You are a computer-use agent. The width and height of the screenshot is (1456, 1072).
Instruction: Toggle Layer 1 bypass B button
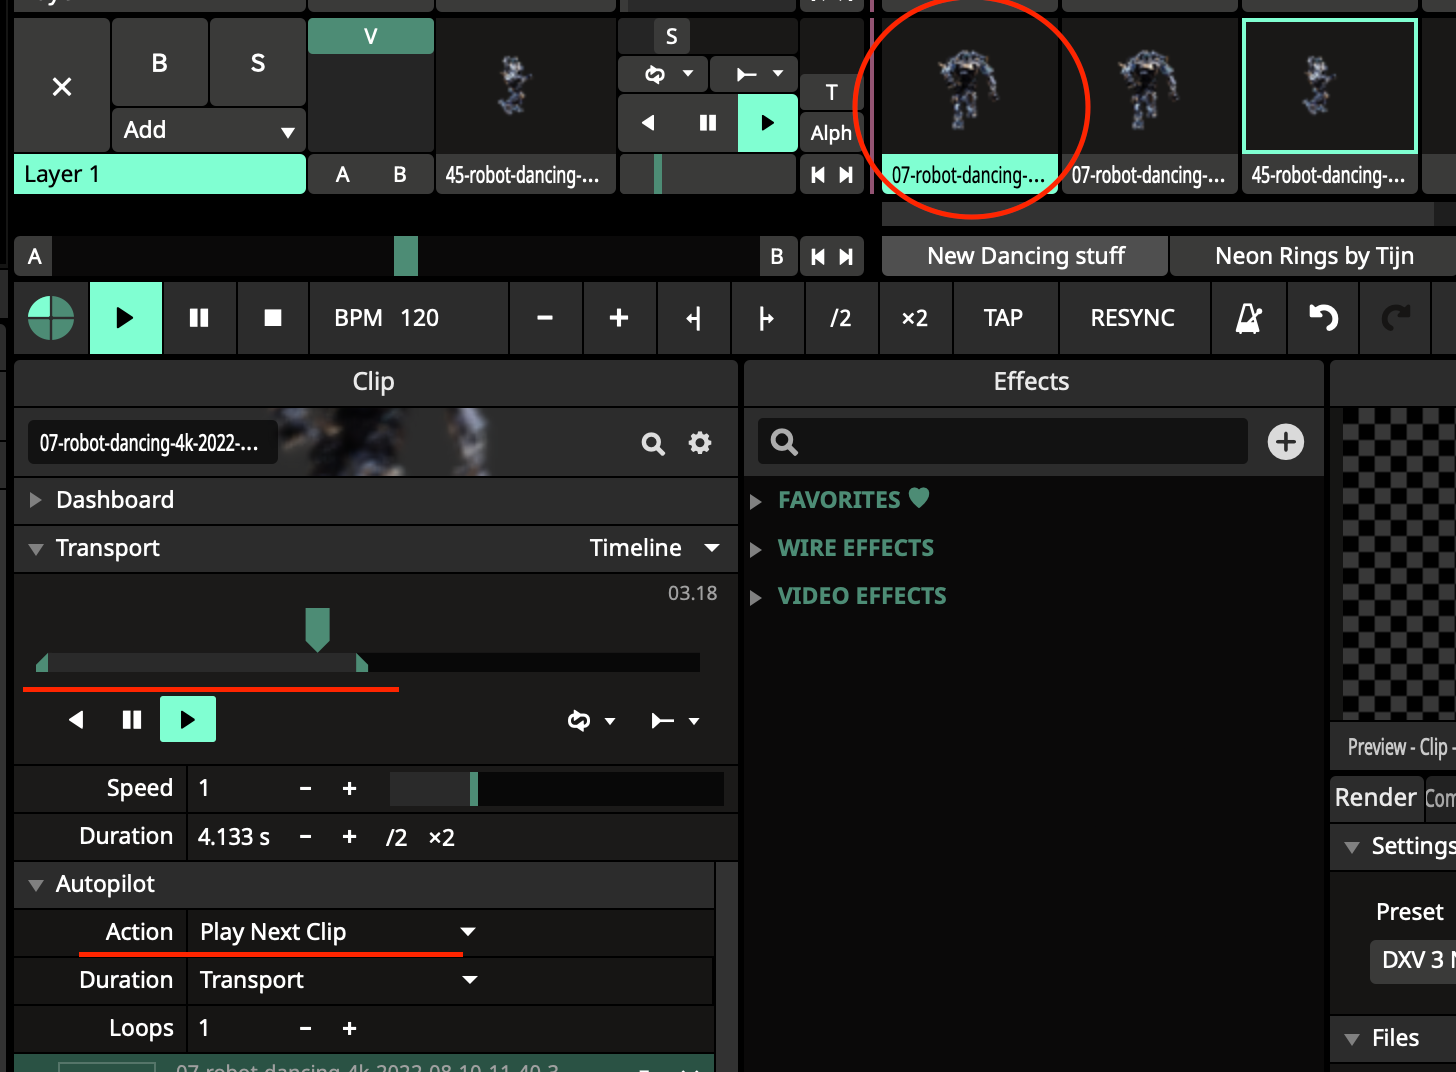pyautogui.click(x=159, y=63)
